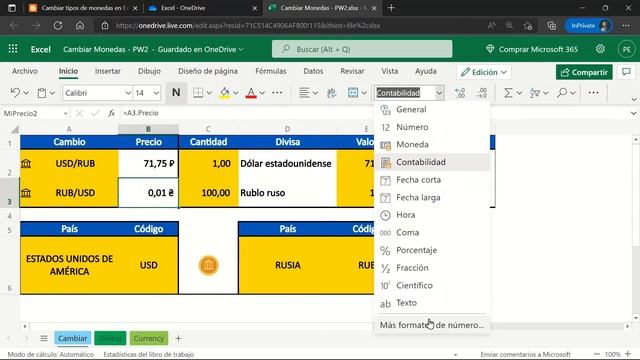Select the Cambiar sheet tab
Screen dimensions: 640x360
[x=72, y=338]
